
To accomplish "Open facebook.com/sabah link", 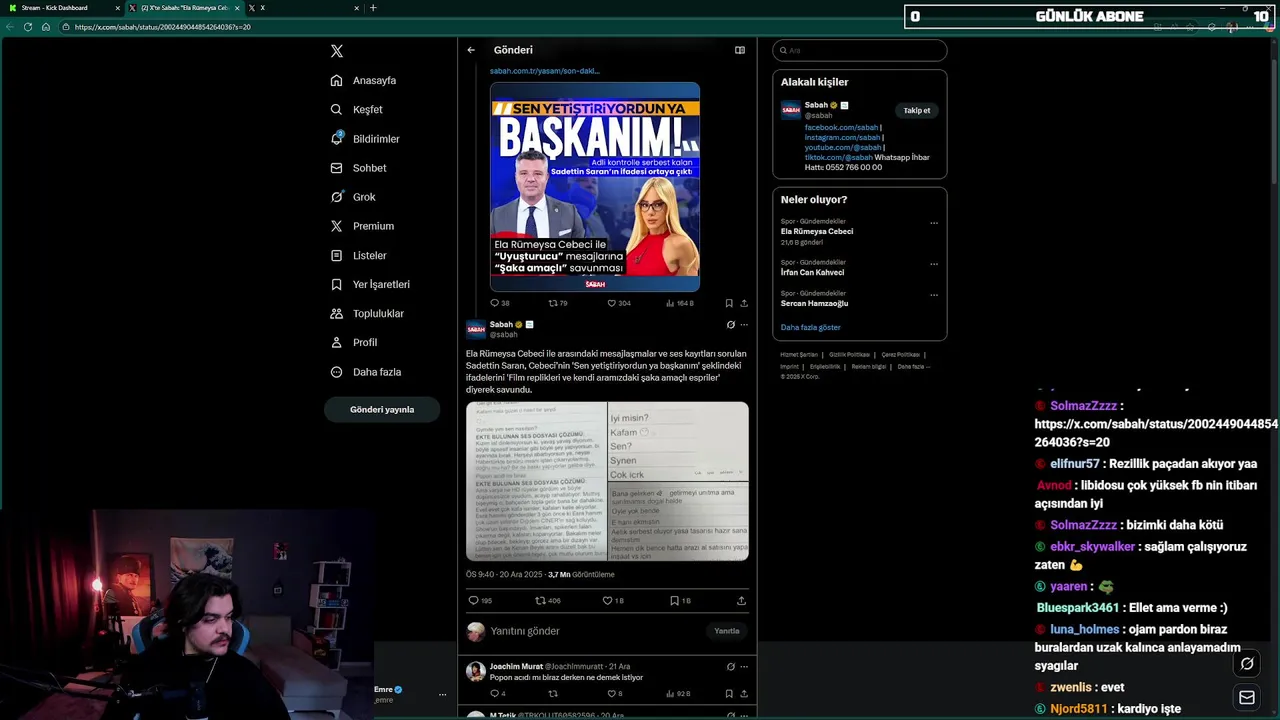I will point(841,128).
